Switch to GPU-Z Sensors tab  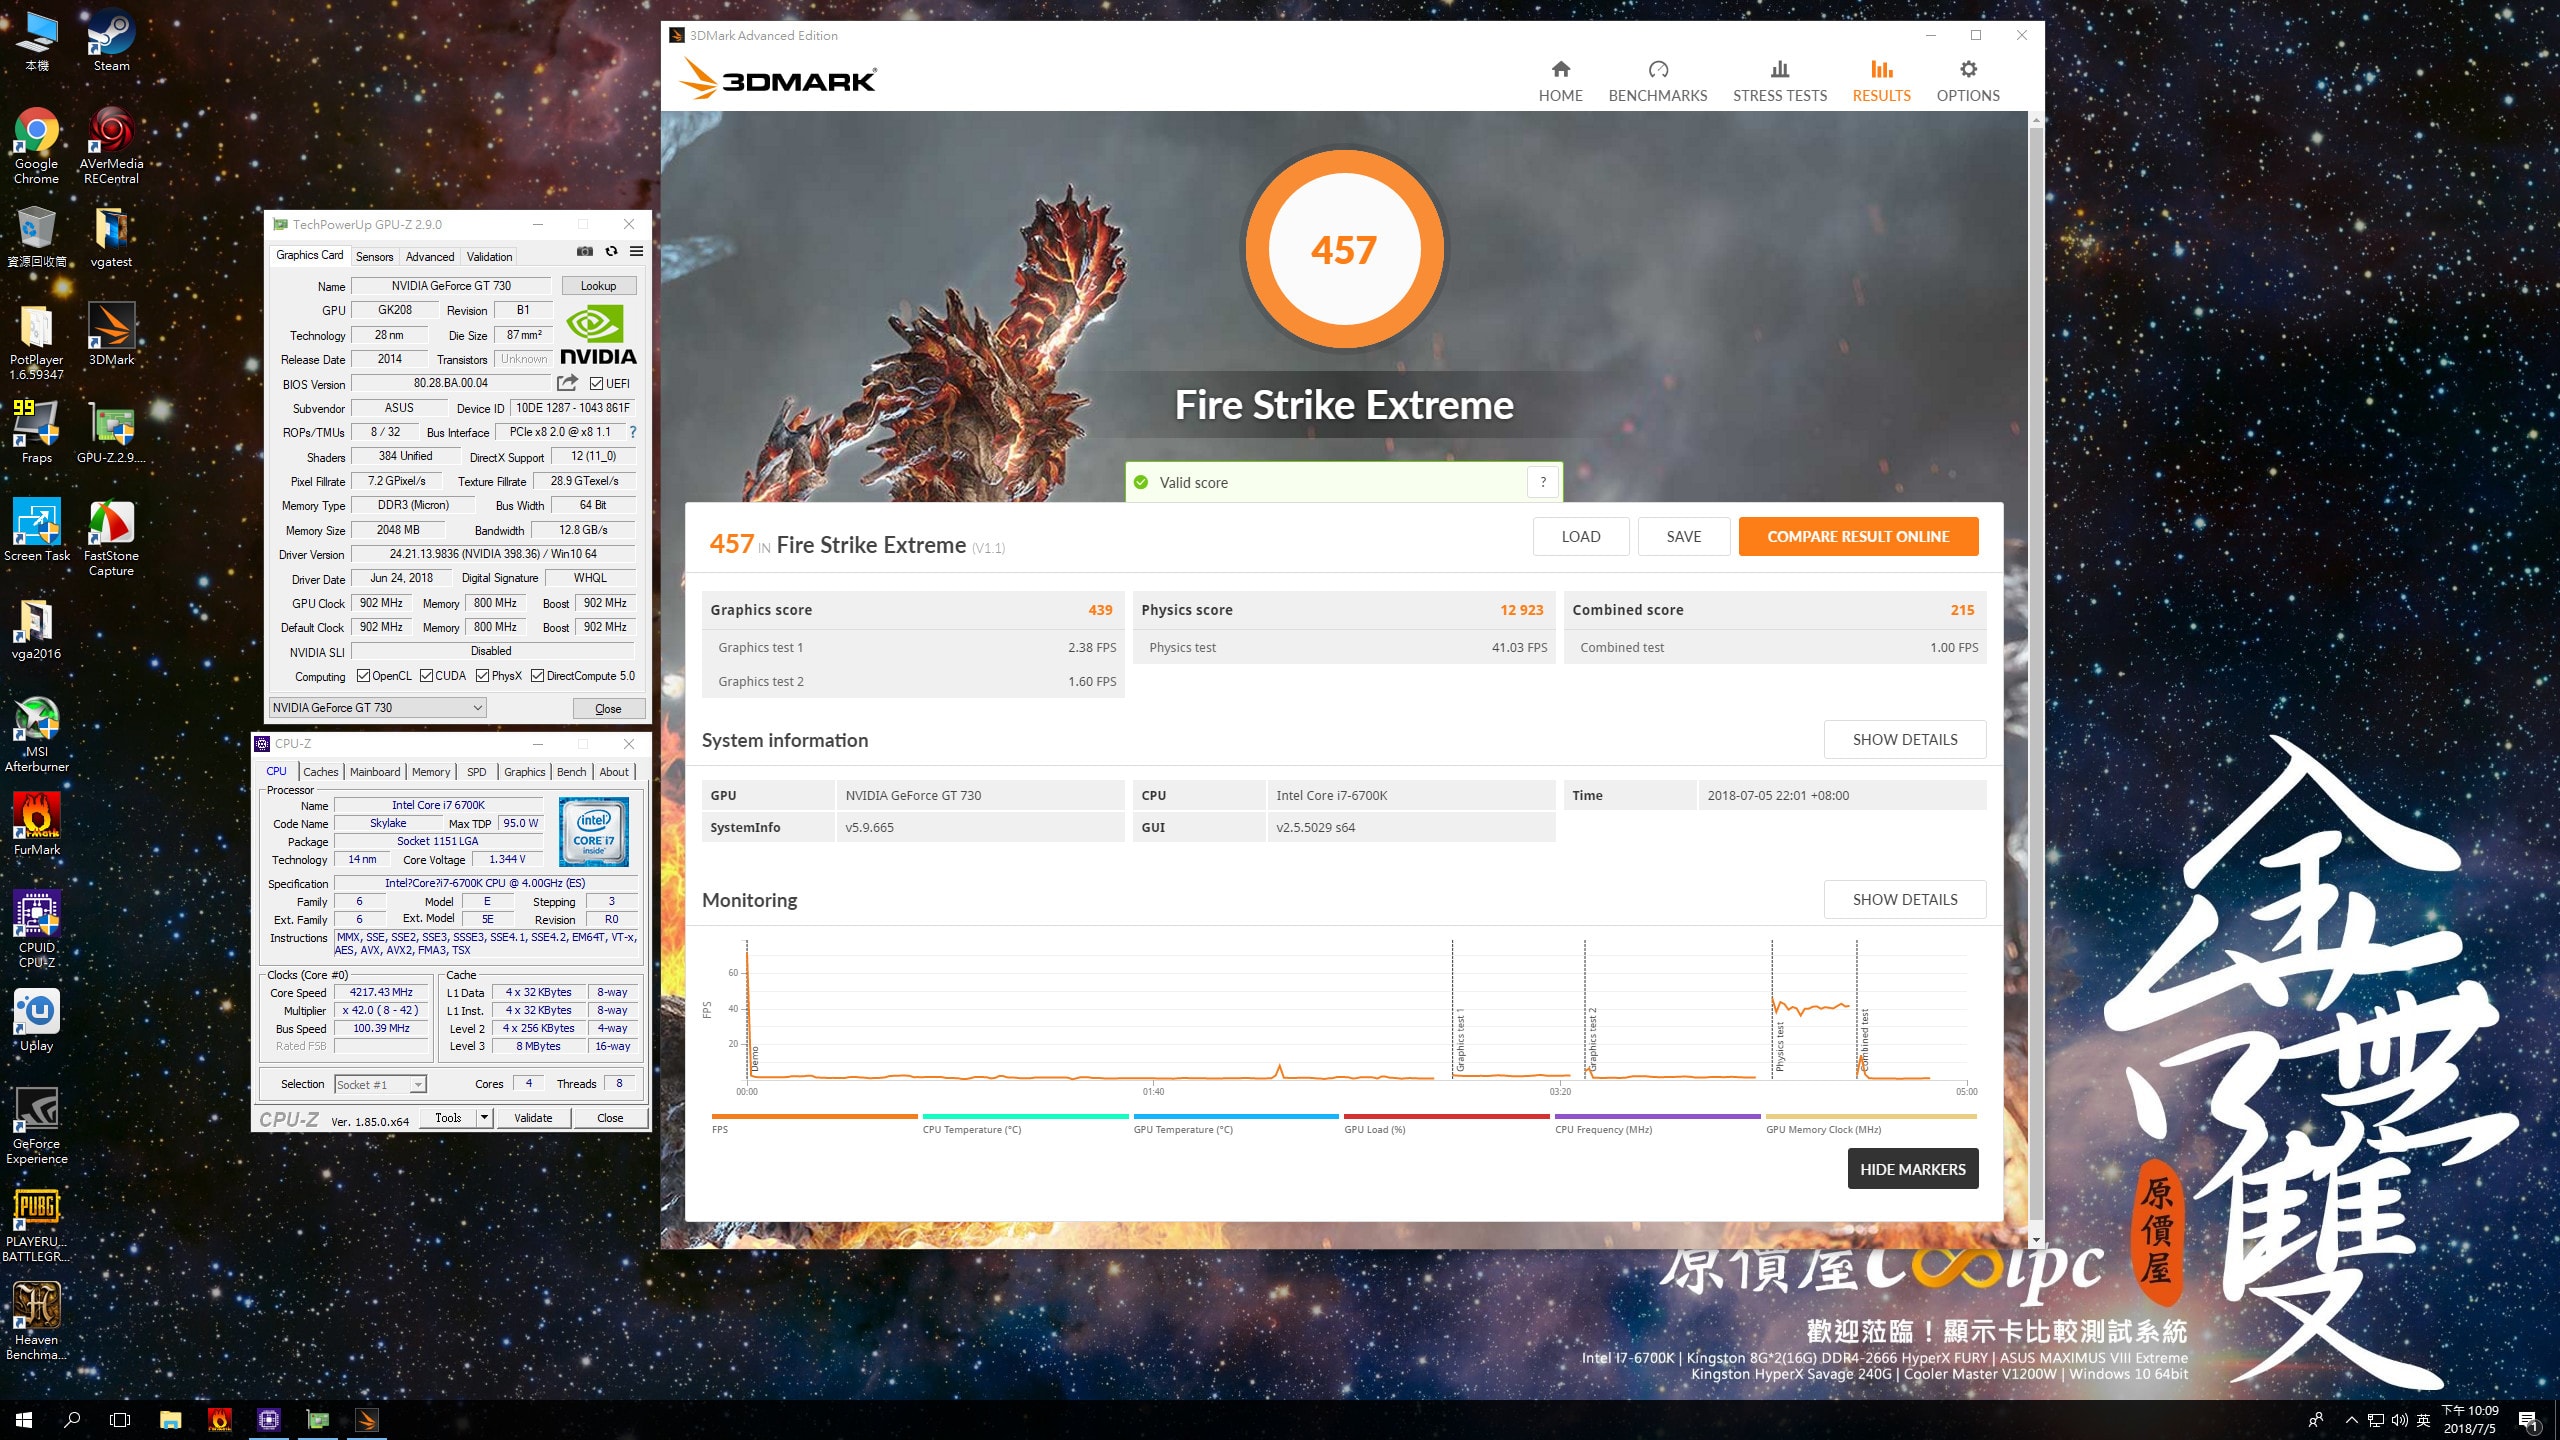point(375,257)
